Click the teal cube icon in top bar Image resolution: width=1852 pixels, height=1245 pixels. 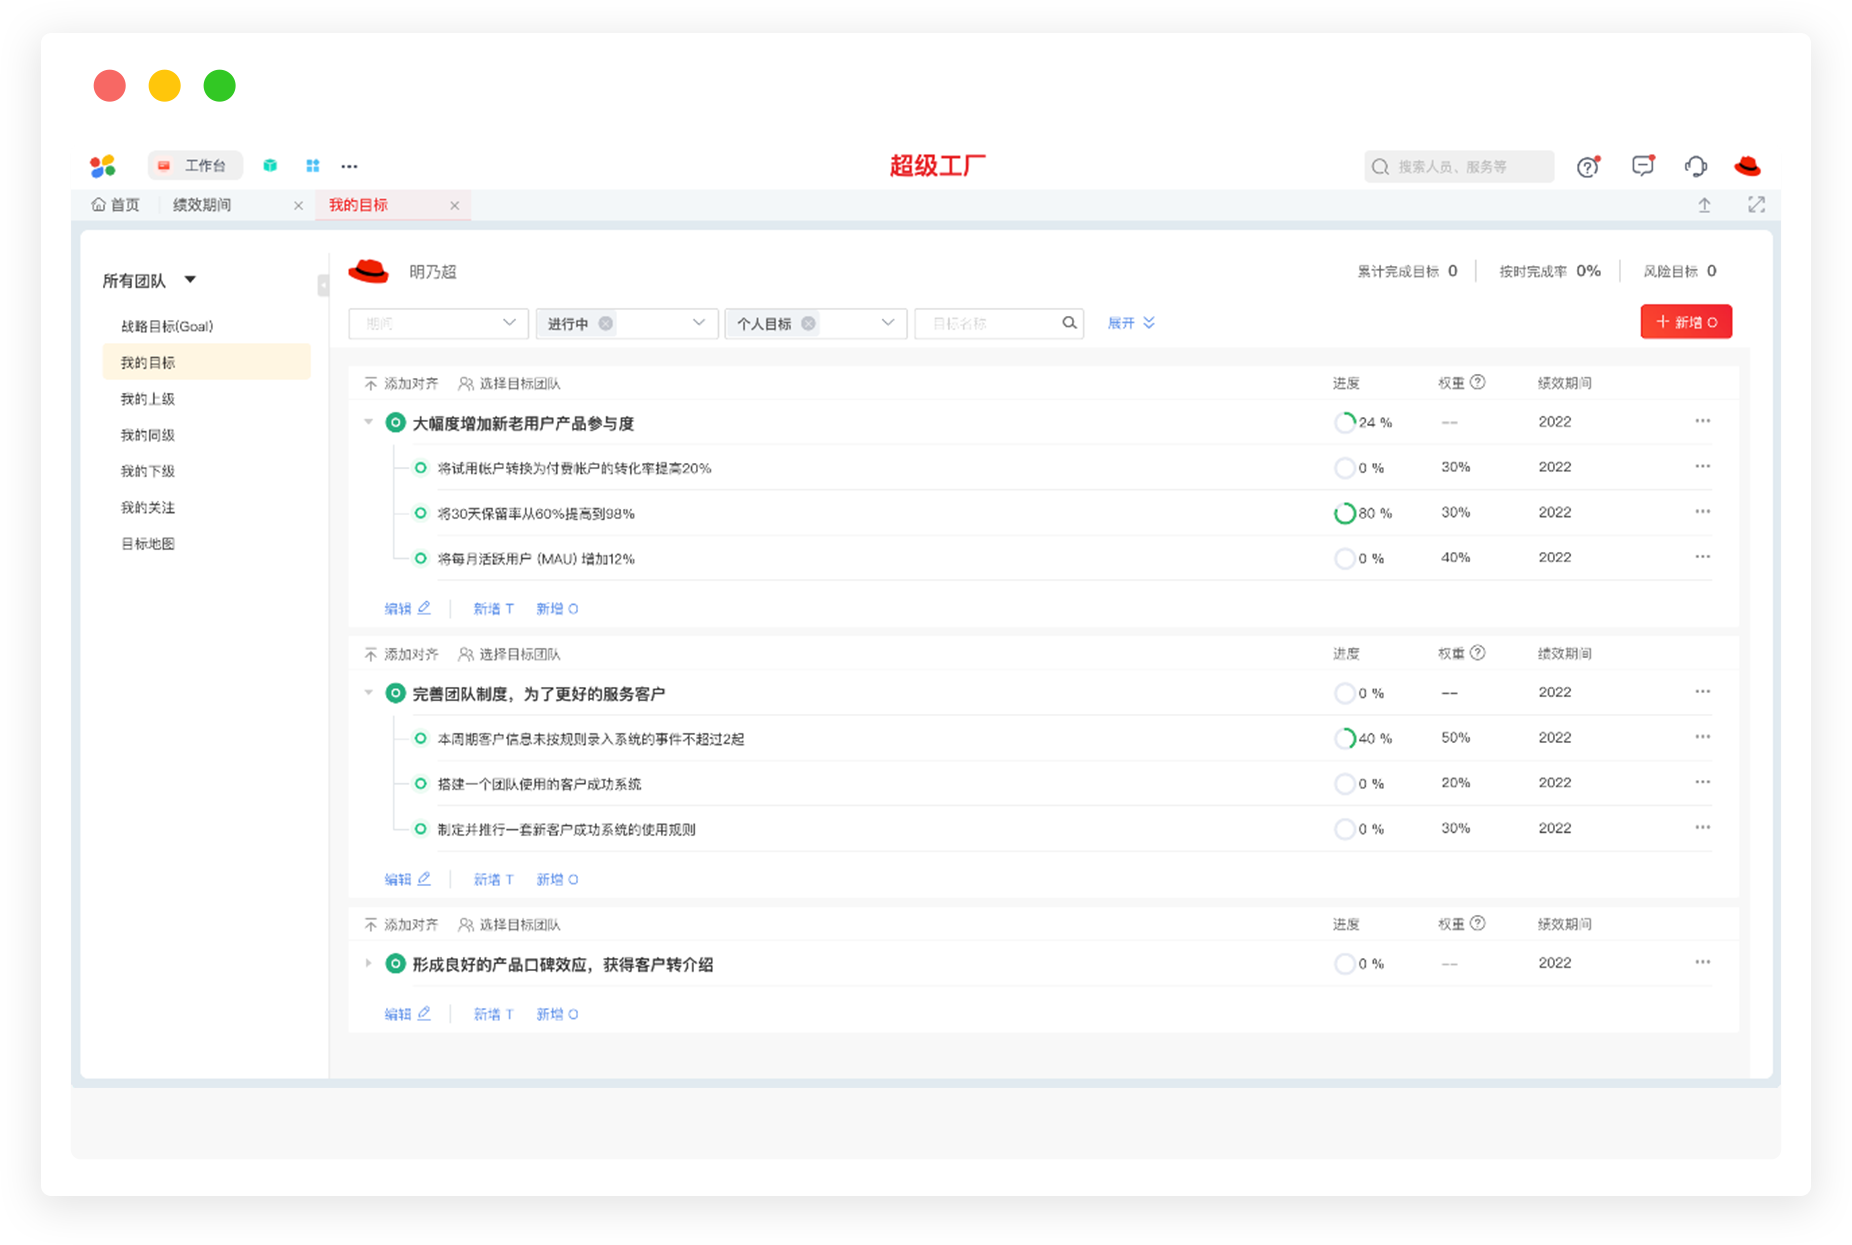[x=270, y=166]
